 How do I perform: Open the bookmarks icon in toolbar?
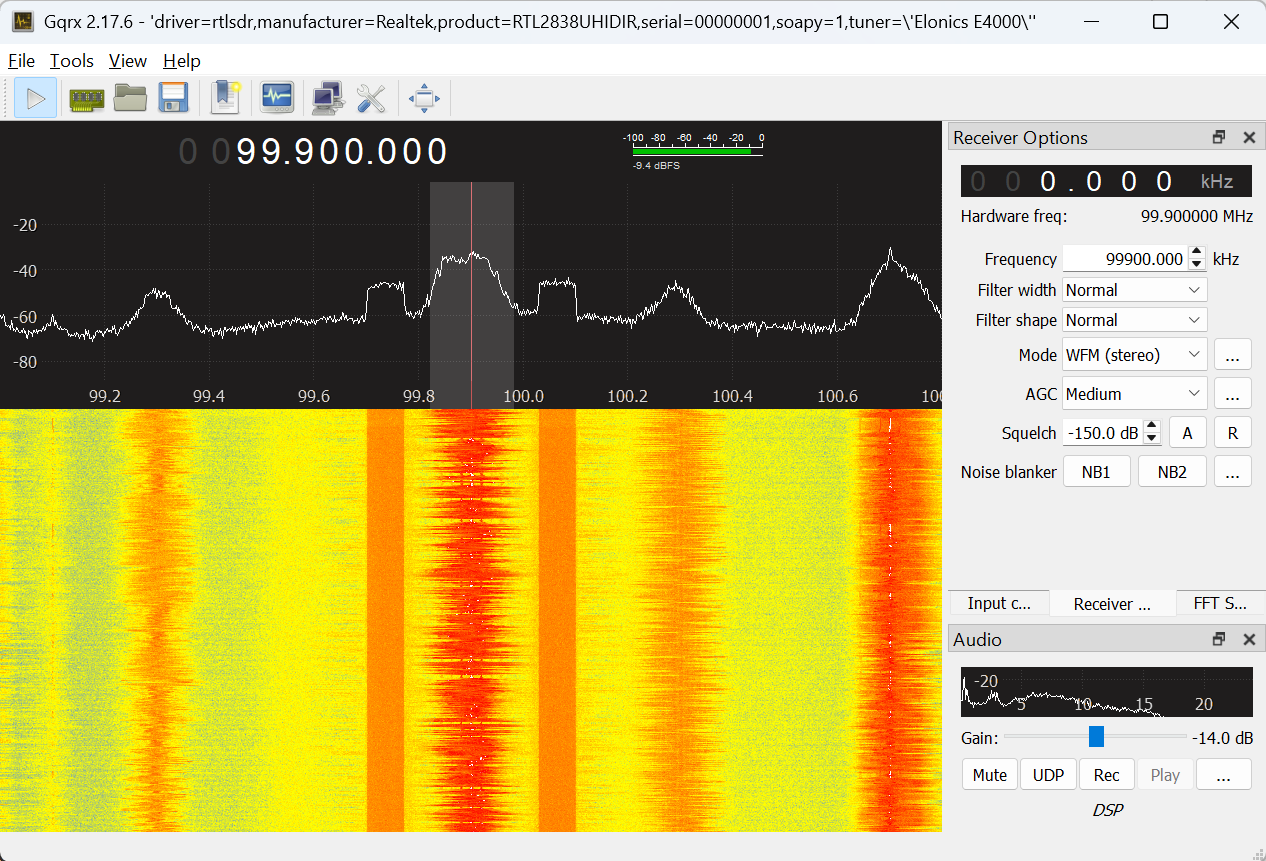(226, 98)
